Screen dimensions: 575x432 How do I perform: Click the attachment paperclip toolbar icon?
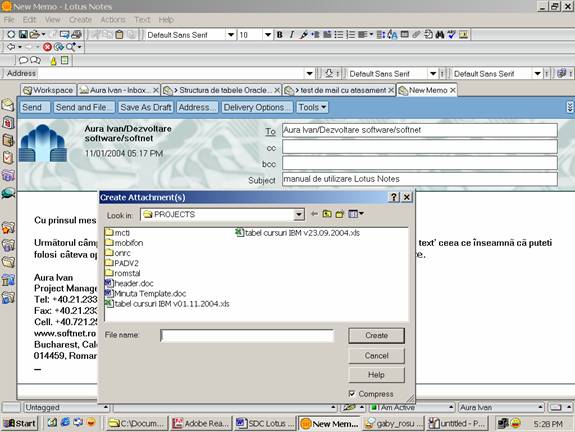click(x=416, y=34)
